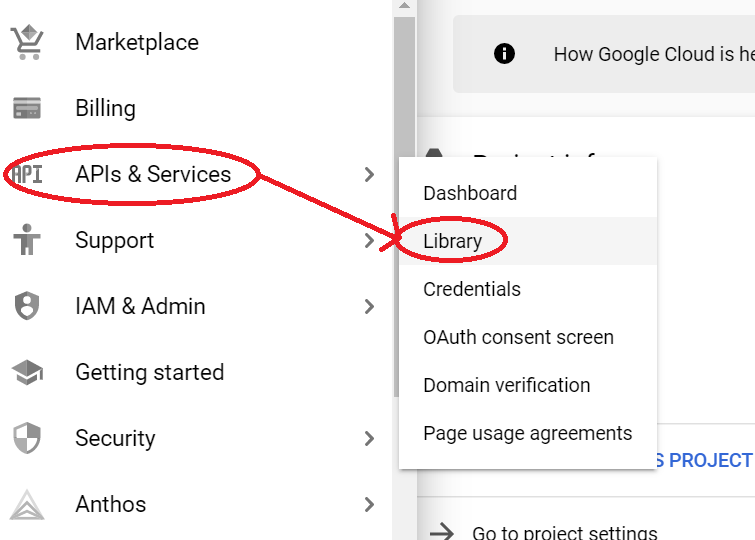Click the Billing credit card icon
This screenshot has width=755, height=540.
click(27, 108)
